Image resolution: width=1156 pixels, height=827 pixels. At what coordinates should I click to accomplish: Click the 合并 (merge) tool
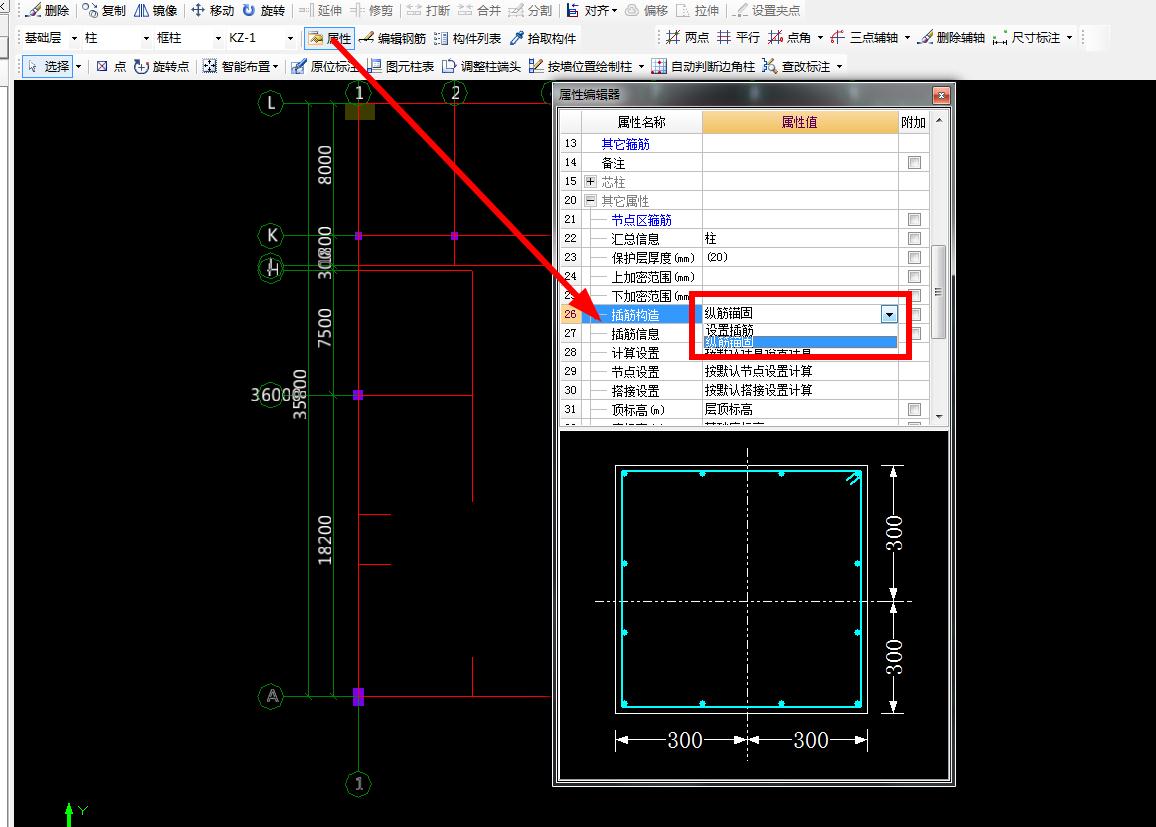click(x=479, y=10)
